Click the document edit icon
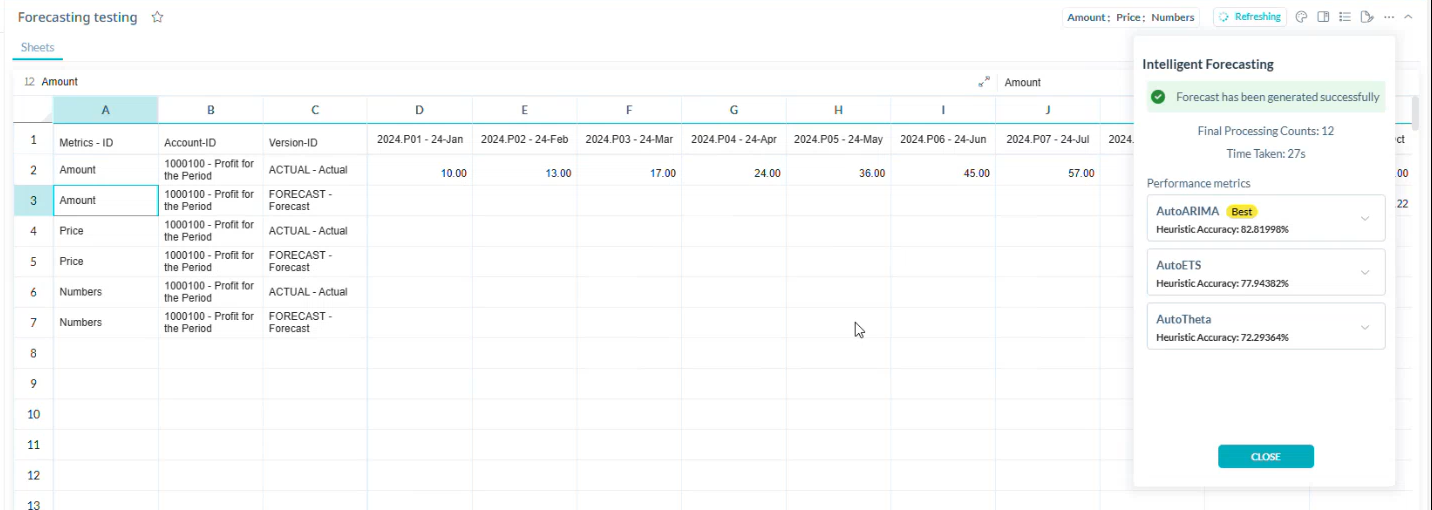 (x=1367, y=17)
